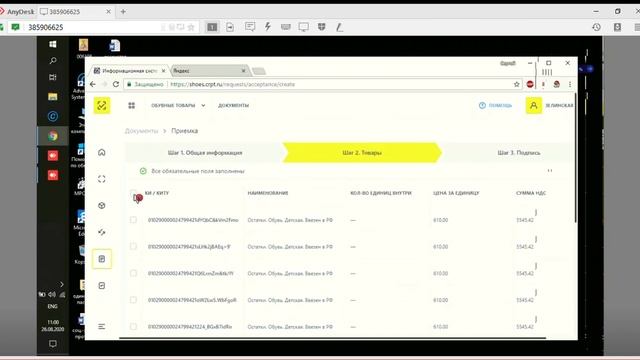Viewport: 640px width, 360px height.
Task: Open AnyDesk permissions shield icon
Action: [x=322, y=27]
